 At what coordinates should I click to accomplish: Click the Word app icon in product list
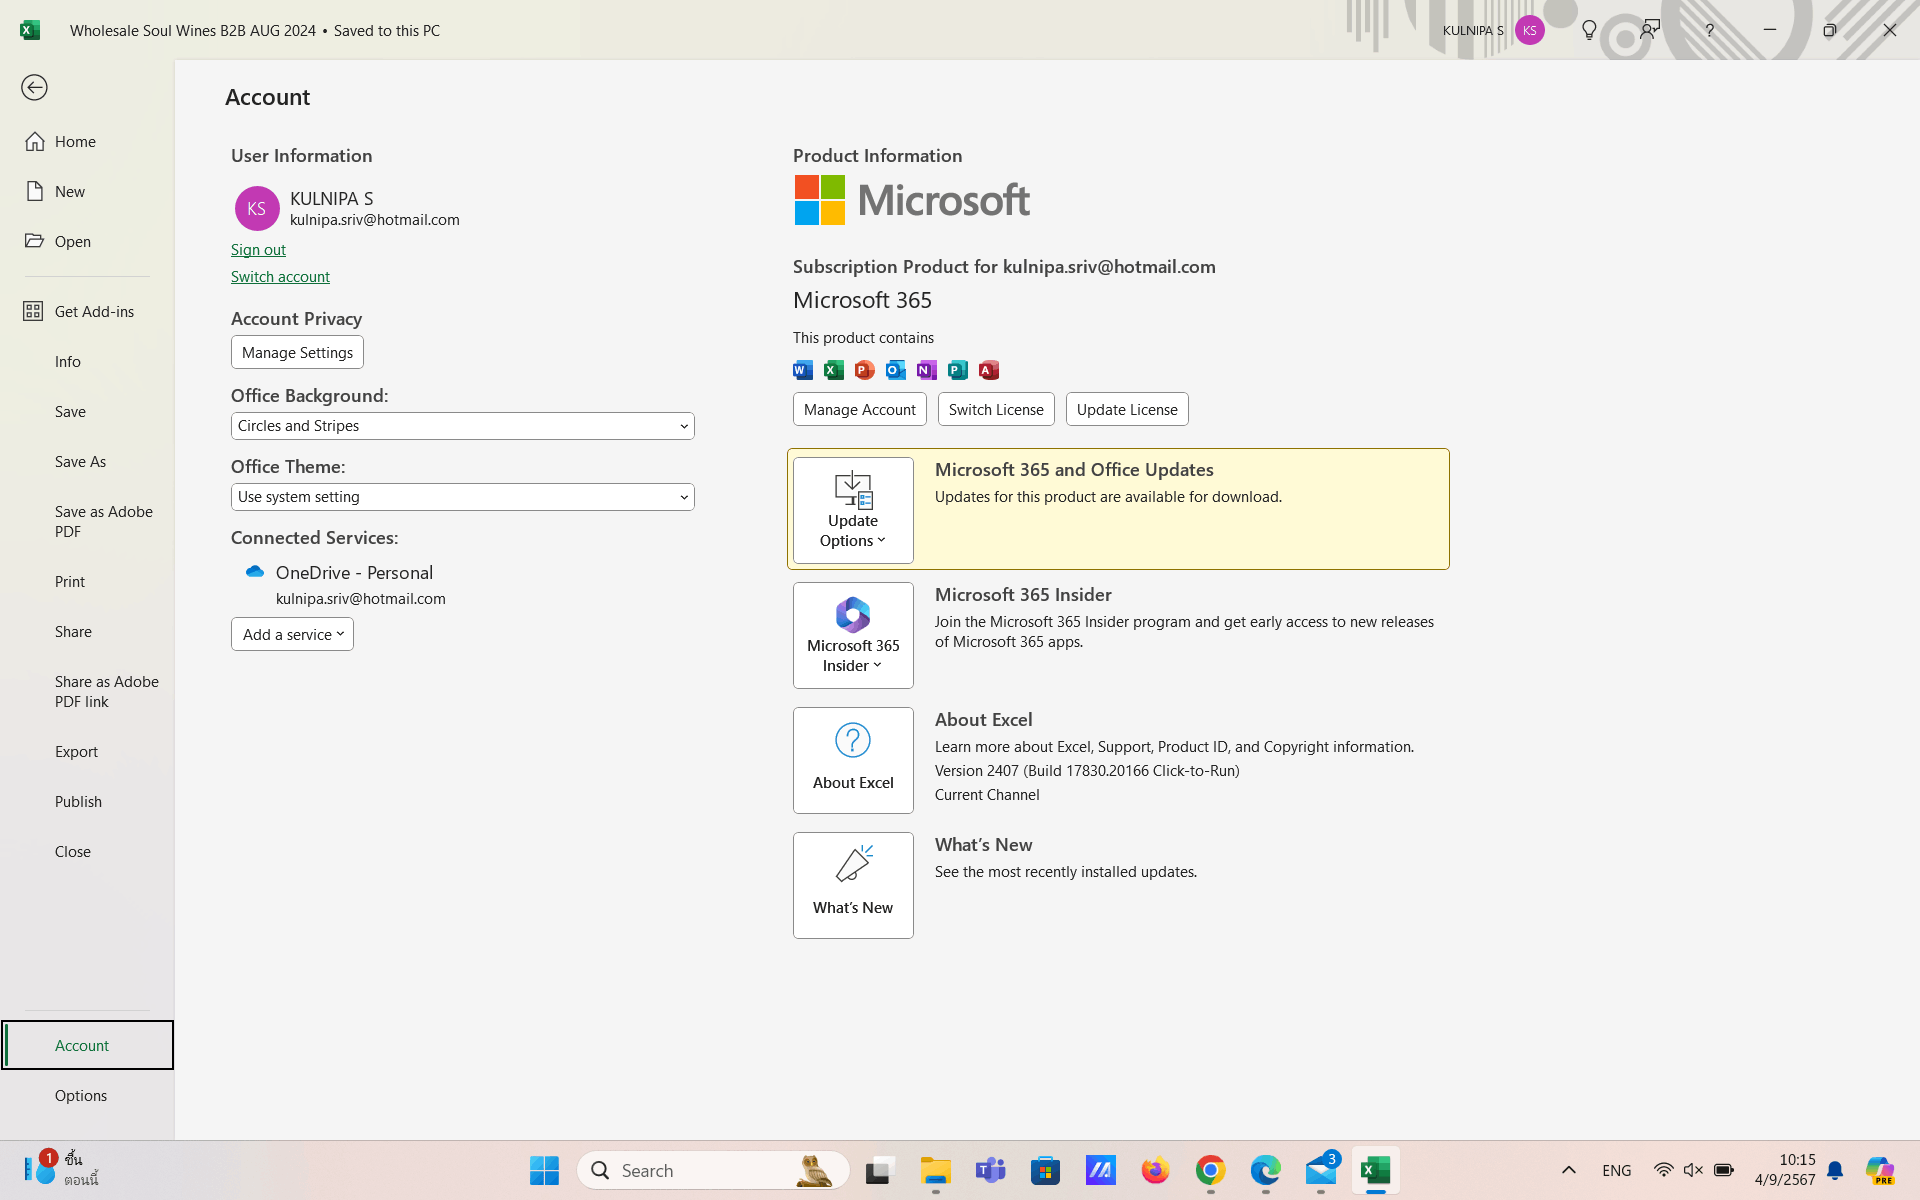pos(803,370)
